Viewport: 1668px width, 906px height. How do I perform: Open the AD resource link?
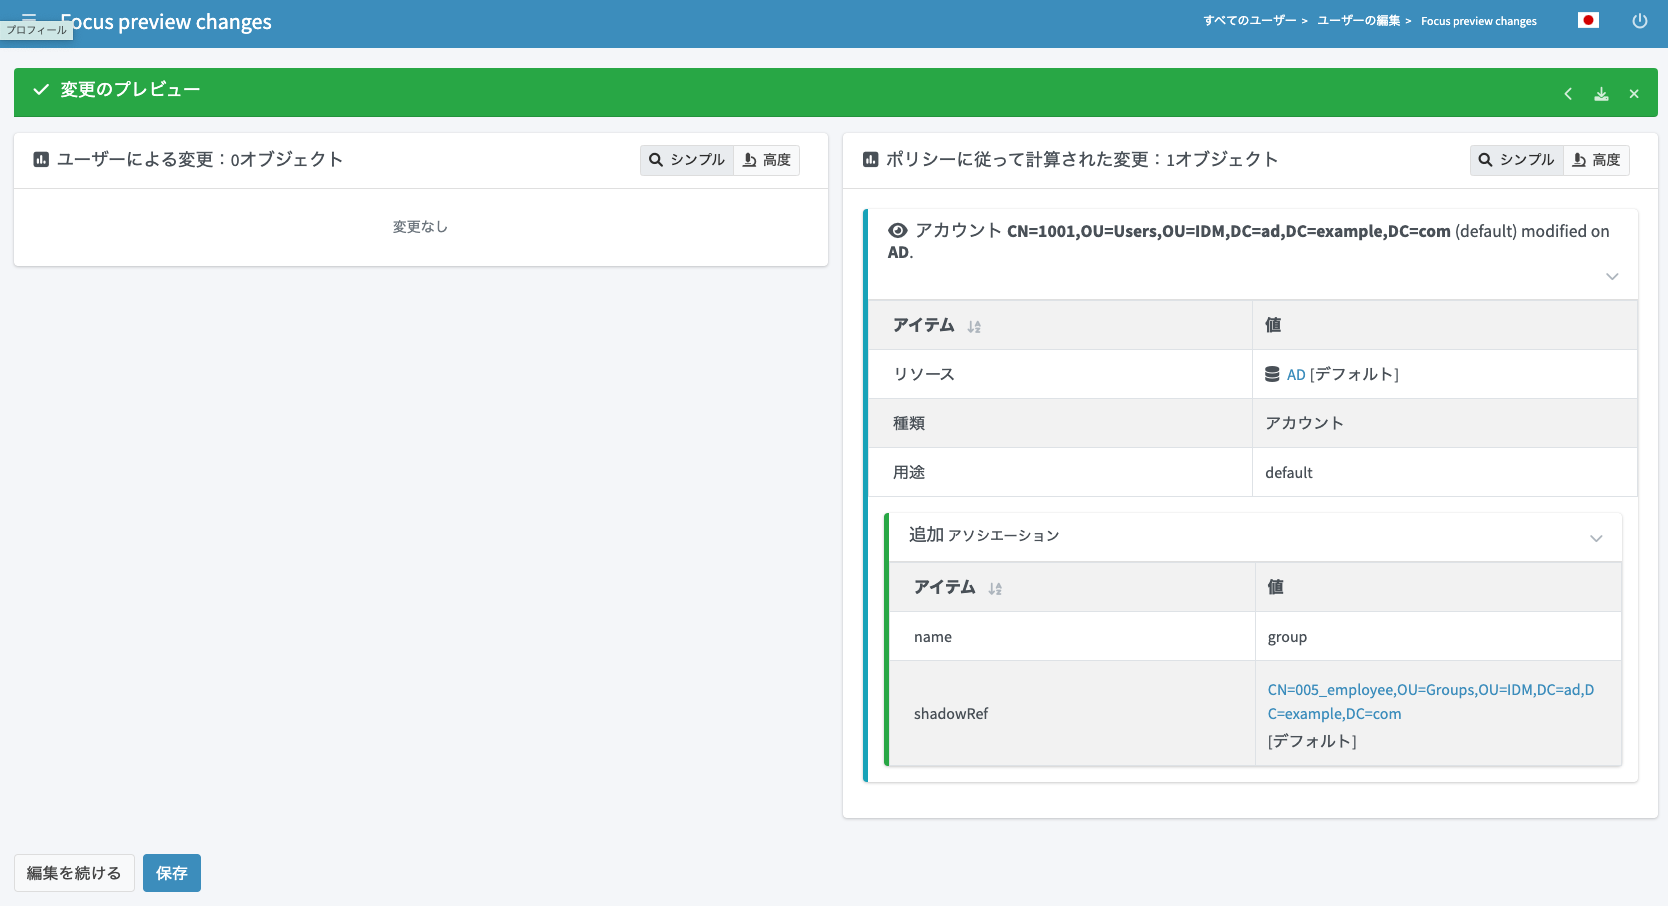[1296, 375]
